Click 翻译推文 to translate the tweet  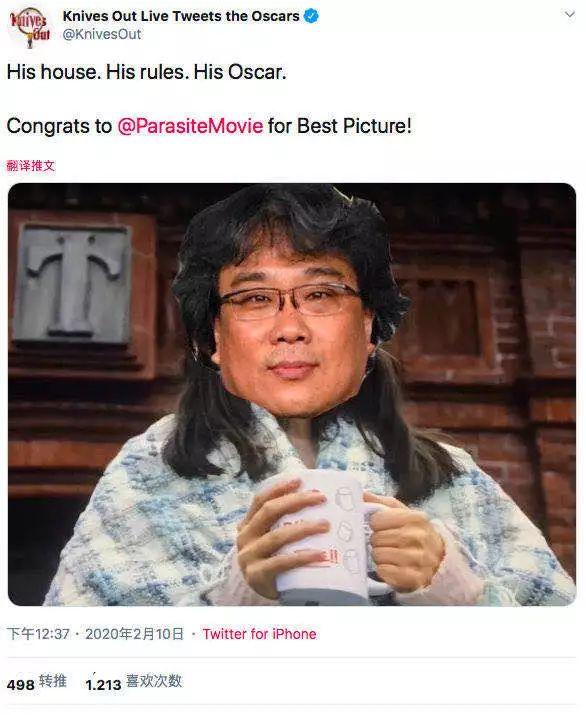[x=31, y=166]
